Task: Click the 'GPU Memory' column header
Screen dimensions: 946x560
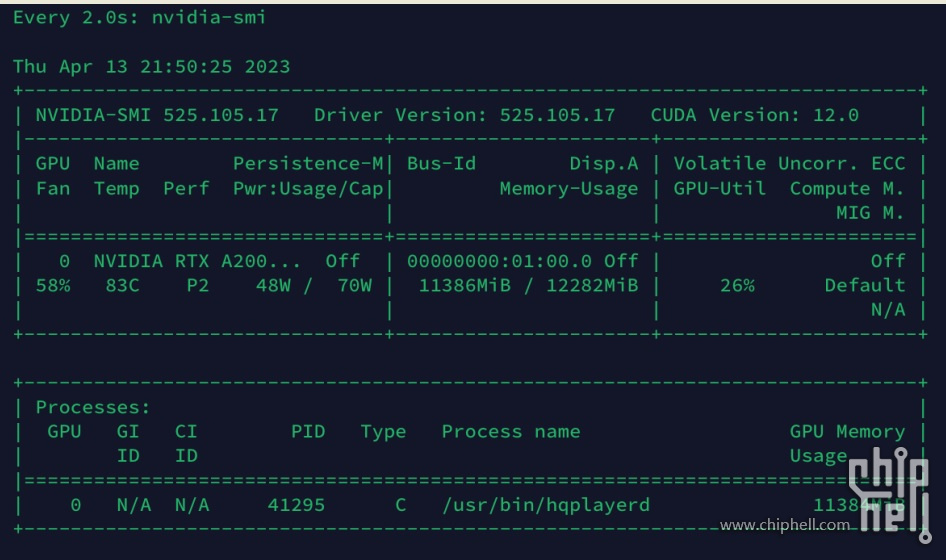Action: [x=847, y=431]
